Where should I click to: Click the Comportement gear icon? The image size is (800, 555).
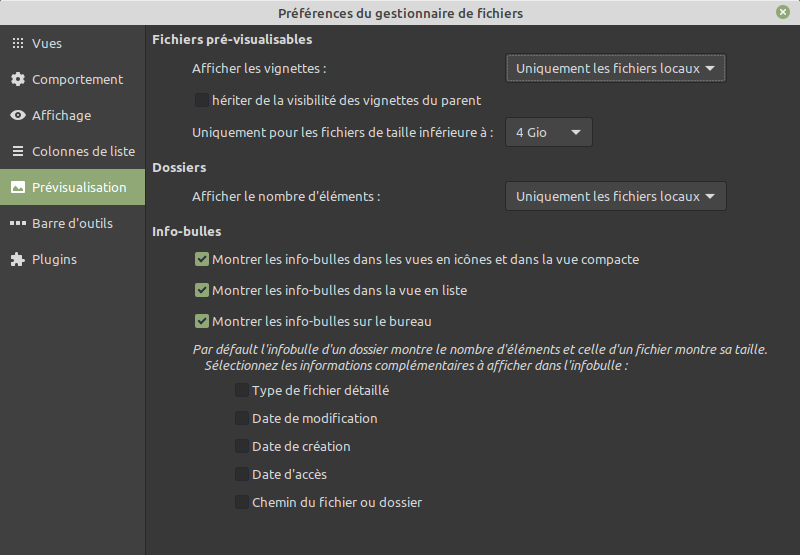point(17,80)
